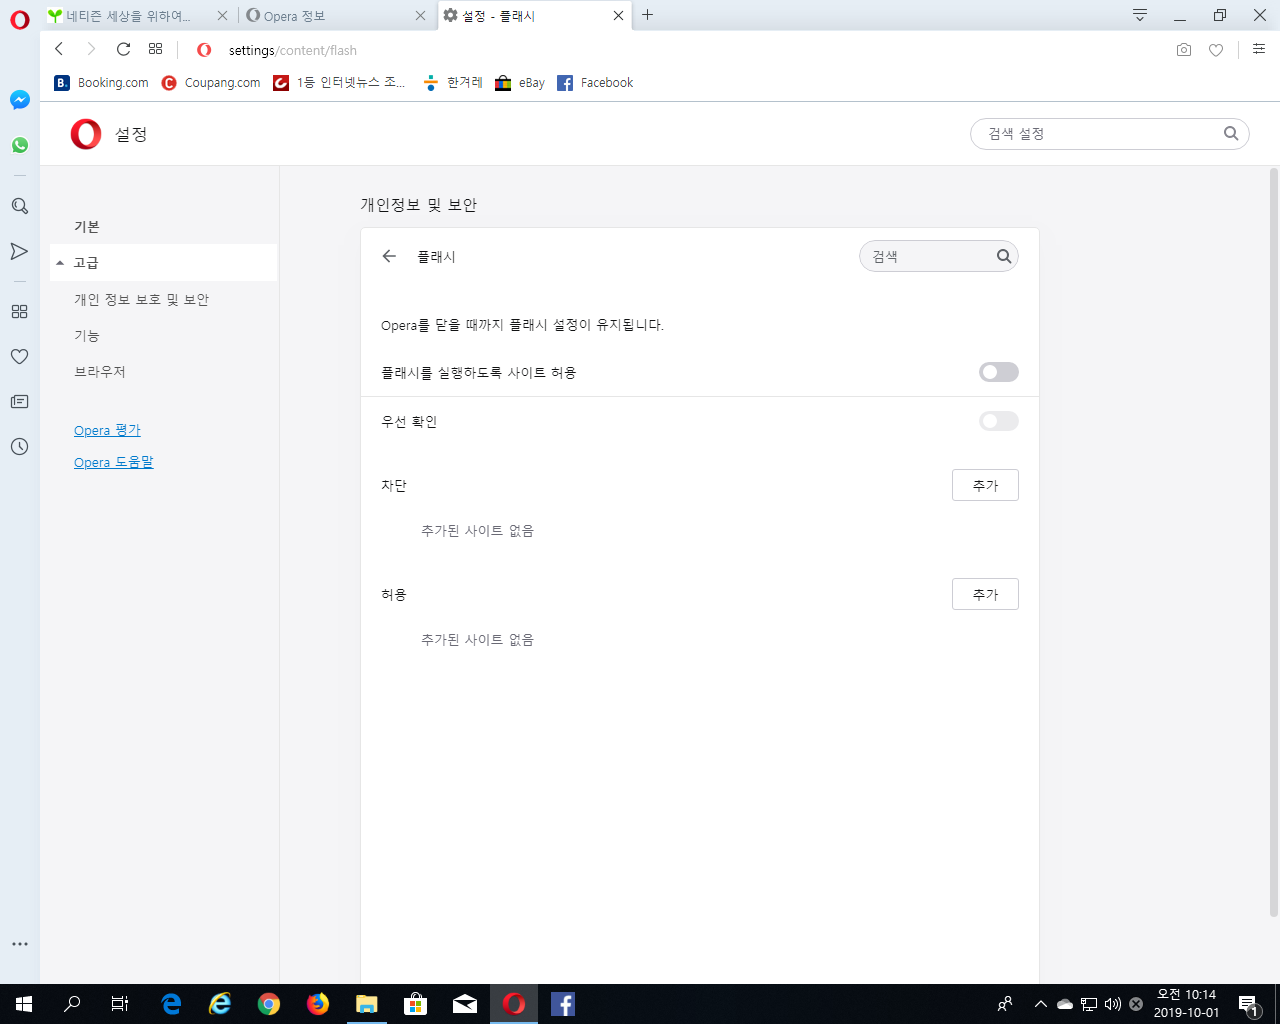Screen dimensions: 1280x1024
Task: Open the Opera main menu logo
Action: point(20,20)
